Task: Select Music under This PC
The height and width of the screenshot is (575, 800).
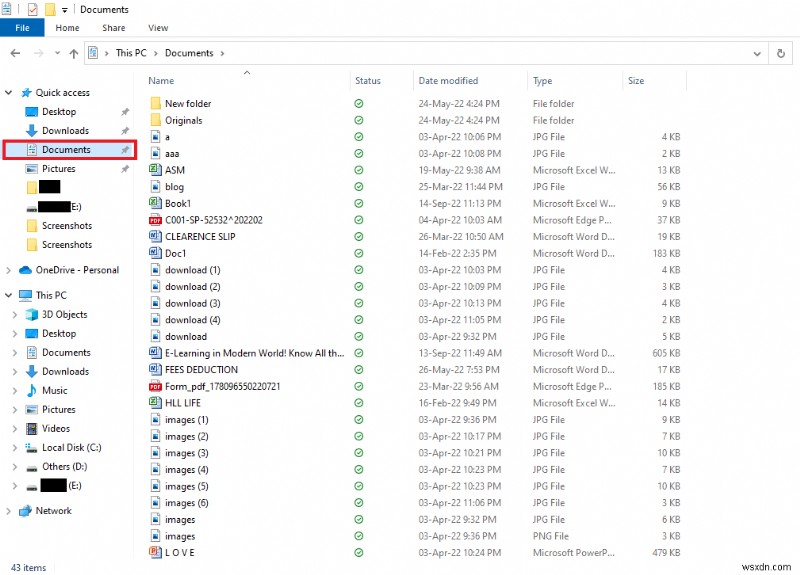Action: [x=55, y=390]
